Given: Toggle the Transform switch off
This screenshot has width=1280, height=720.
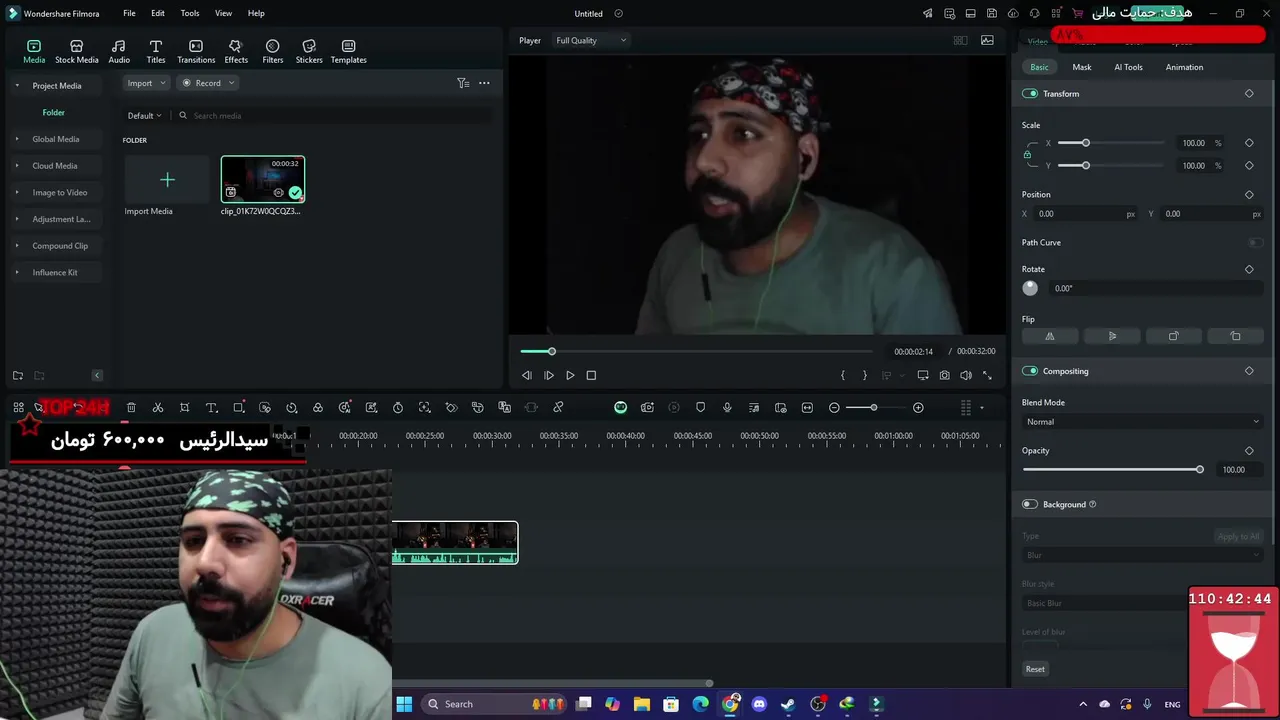Looking at the screenshot, I should [1030, 94].
